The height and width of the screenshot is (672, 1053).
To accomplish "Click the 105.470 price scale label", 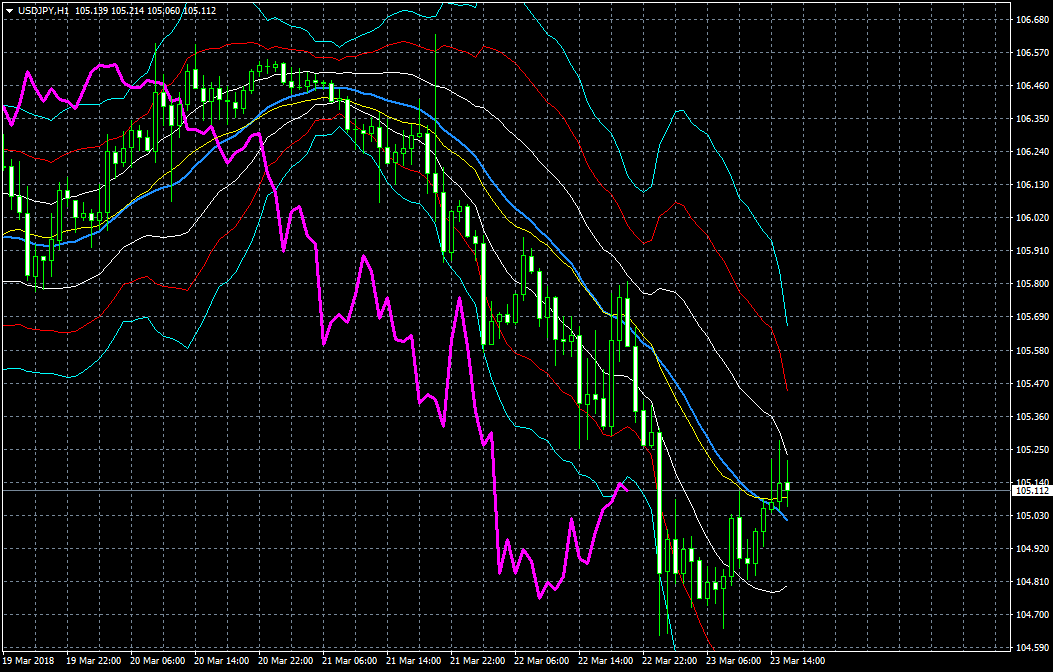I will pos(1031,383).
